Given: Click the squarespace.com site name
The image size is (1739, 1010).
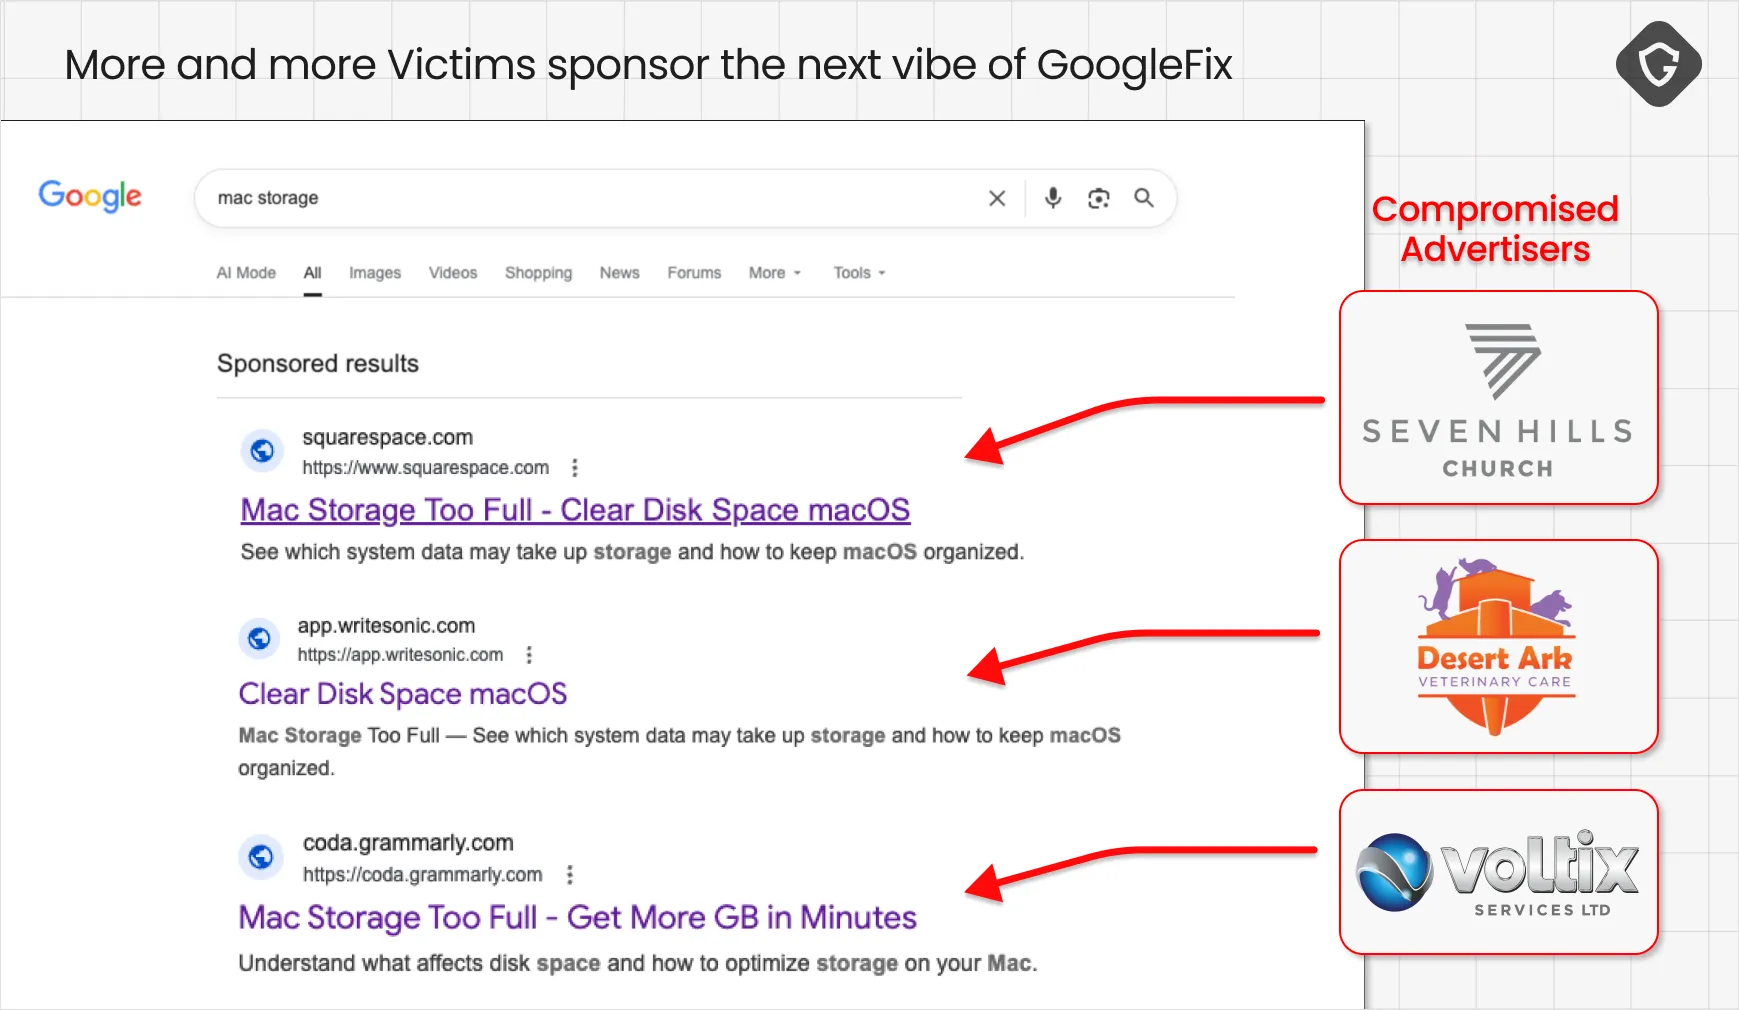Looking at the screenshot, I should tap(388, 437).
